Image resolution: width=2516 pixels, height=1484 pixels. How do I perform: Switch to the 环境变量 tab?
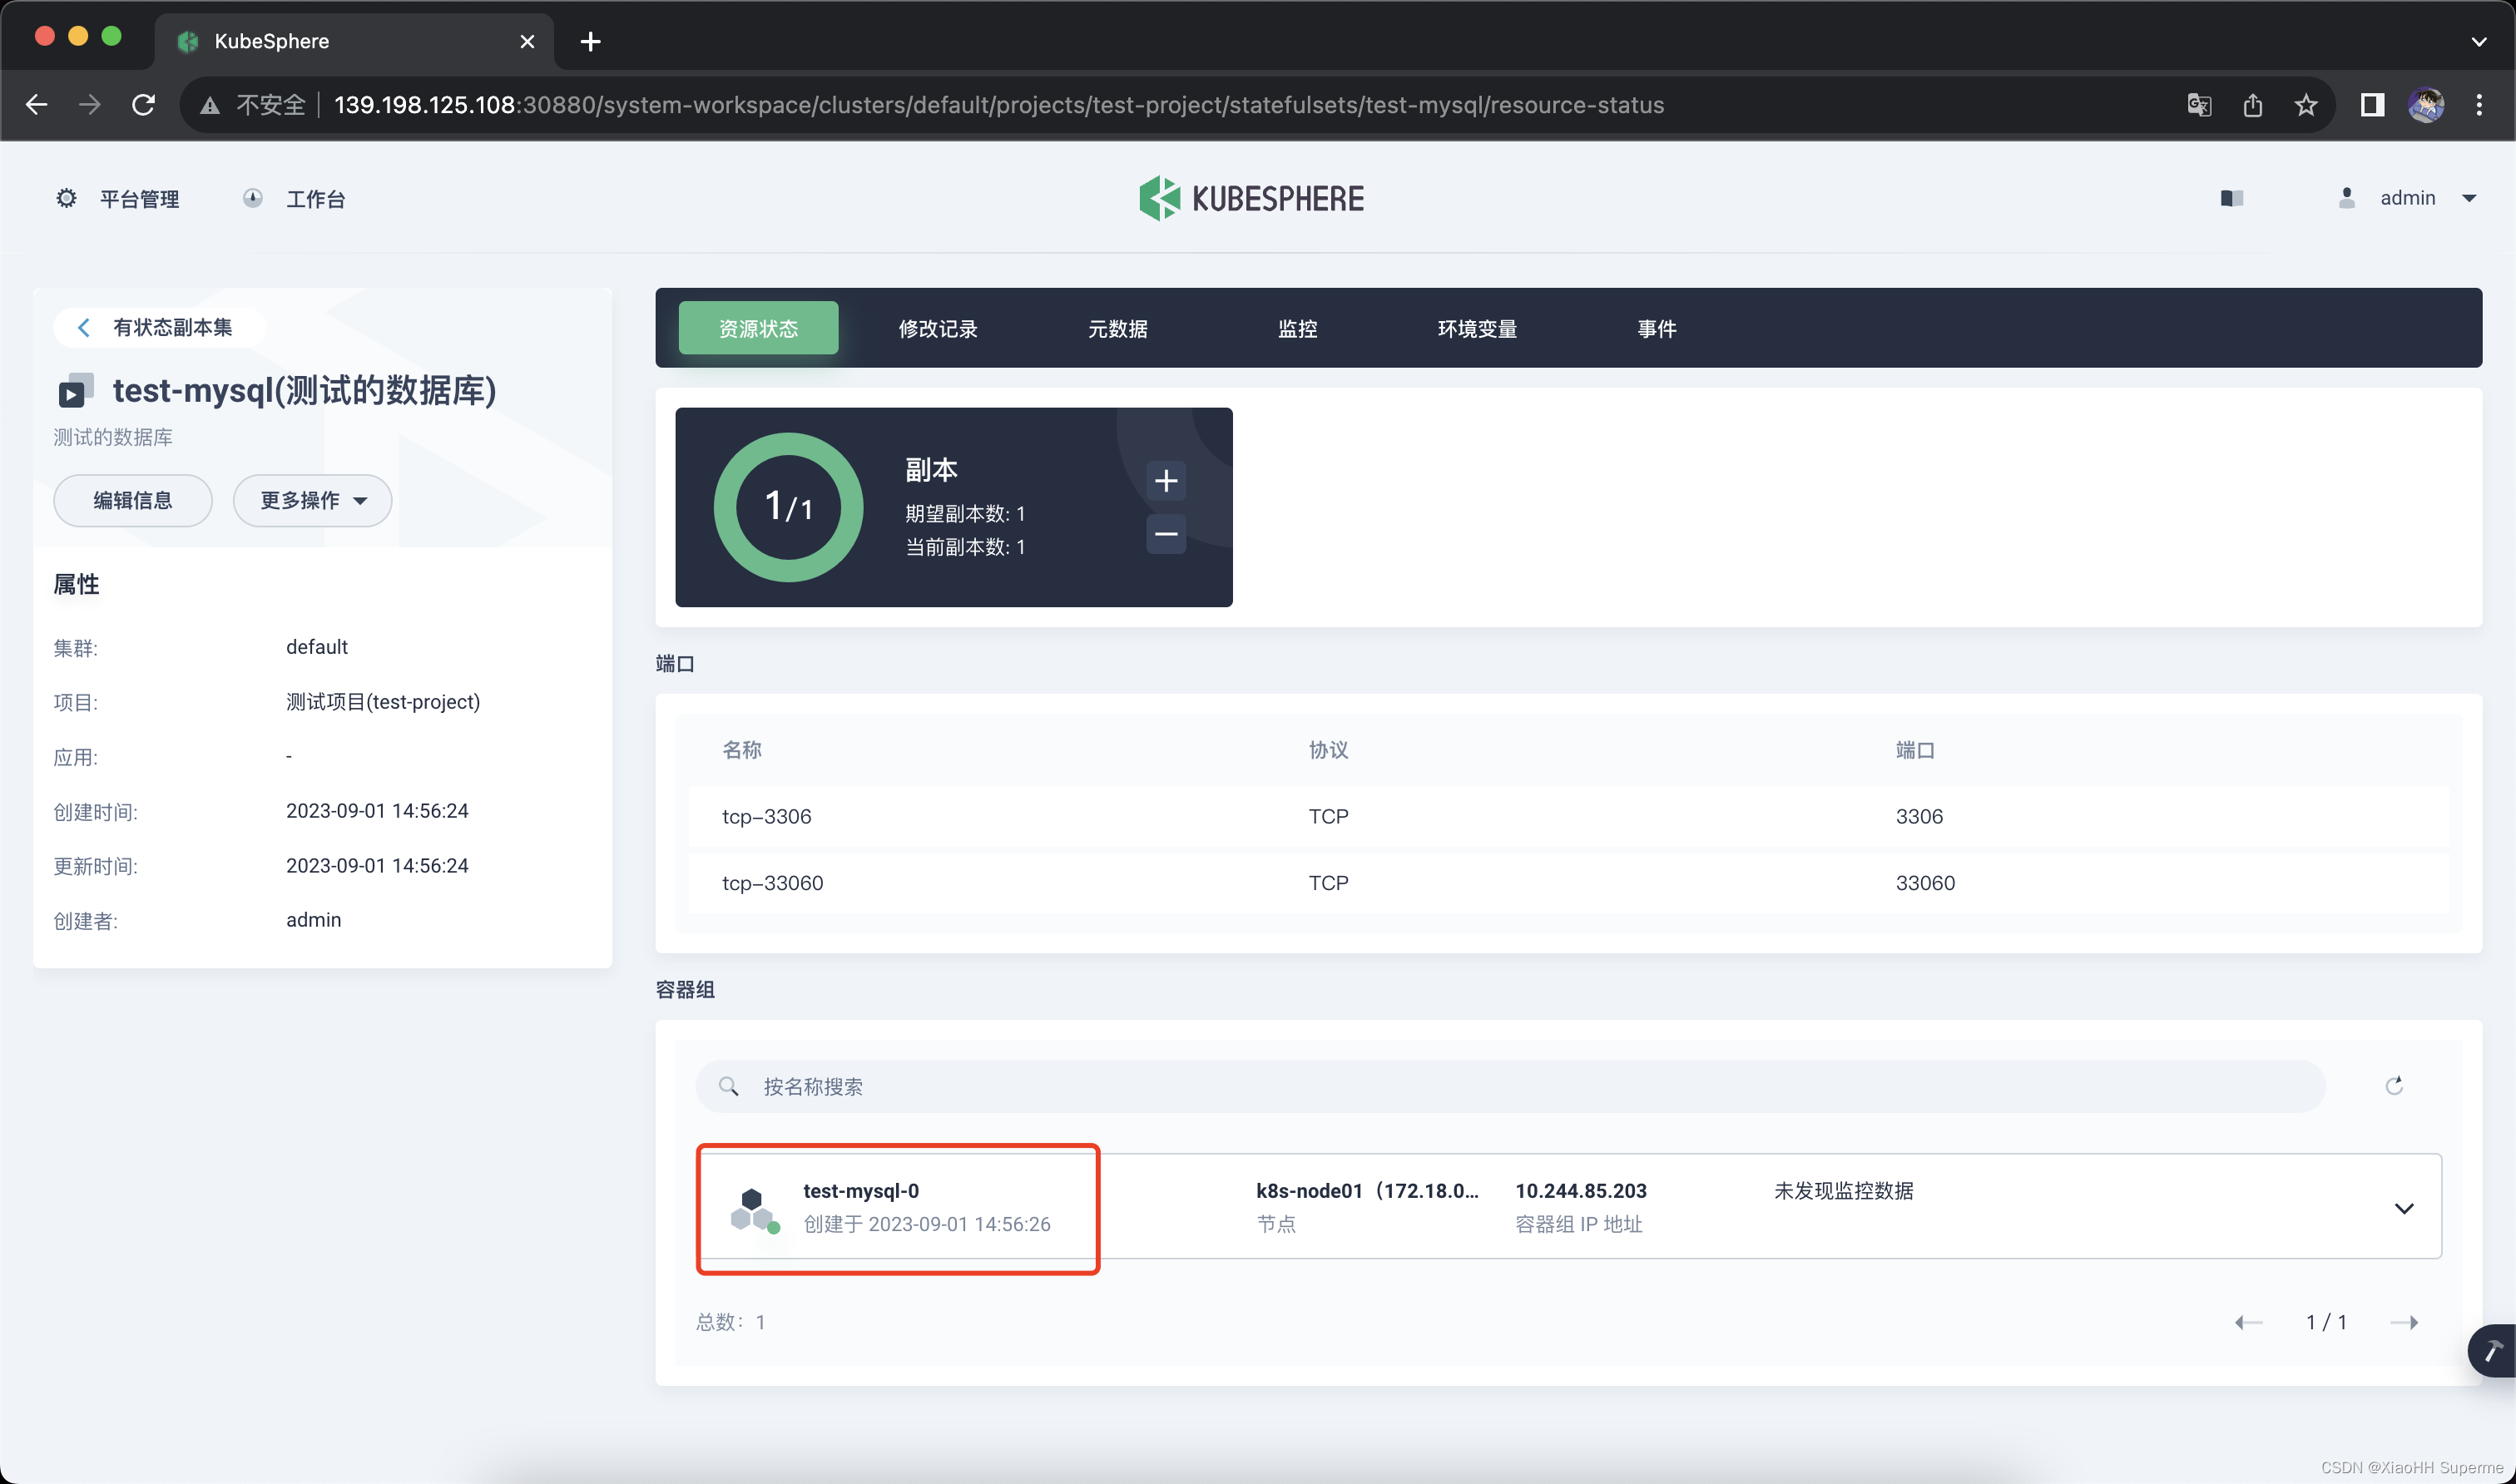1476,329
